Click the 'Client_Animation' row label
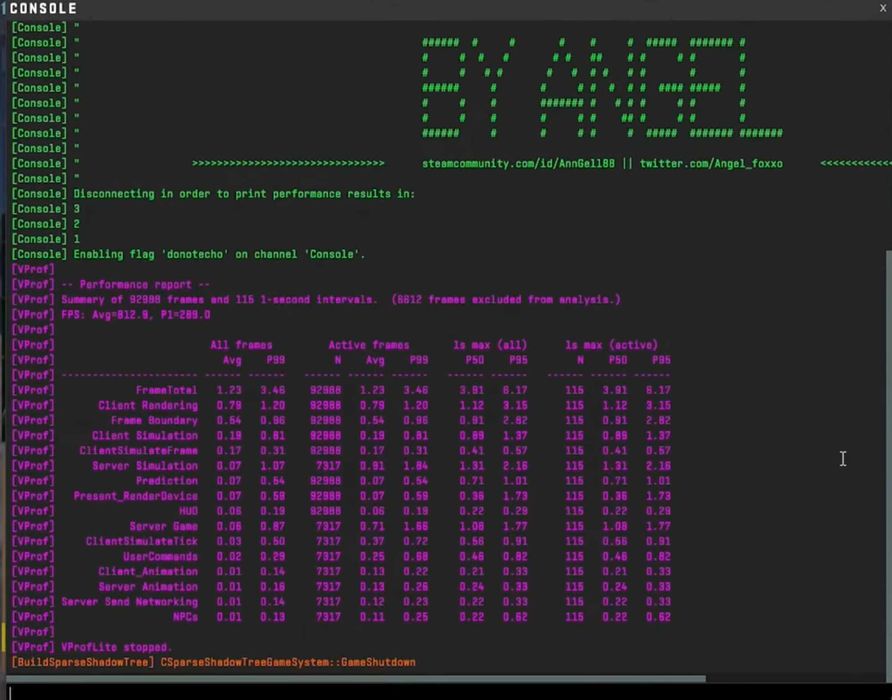The height and width of the screenshot is (700, 892). tap(148, 571)
